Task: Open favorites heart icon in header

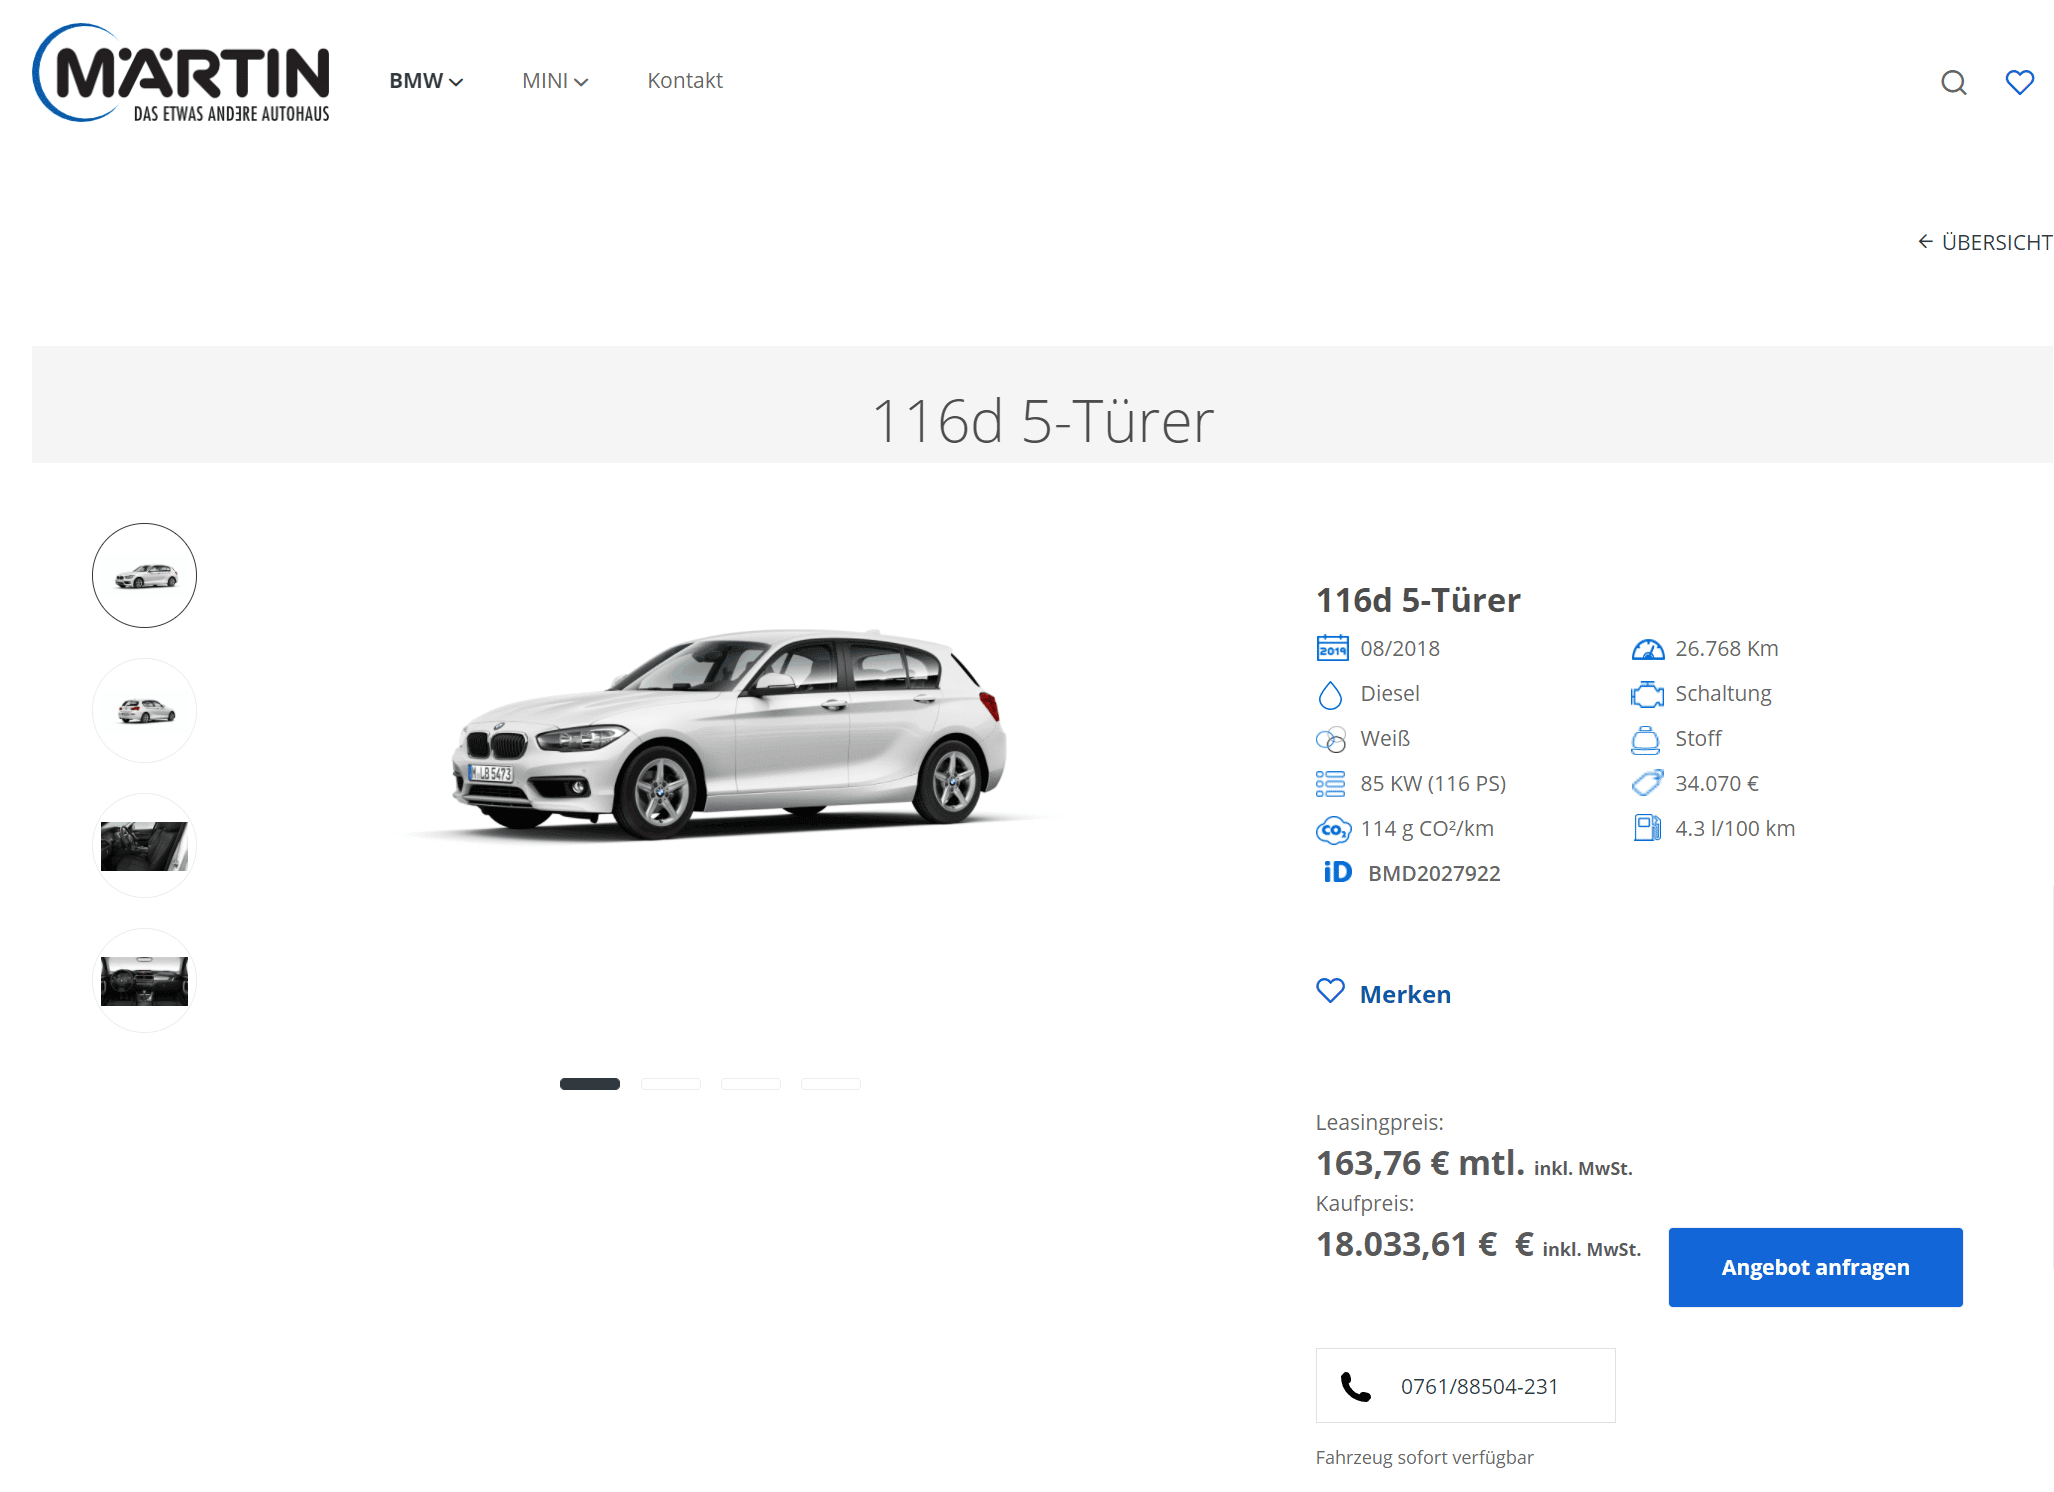Action: pos(2020,82)
